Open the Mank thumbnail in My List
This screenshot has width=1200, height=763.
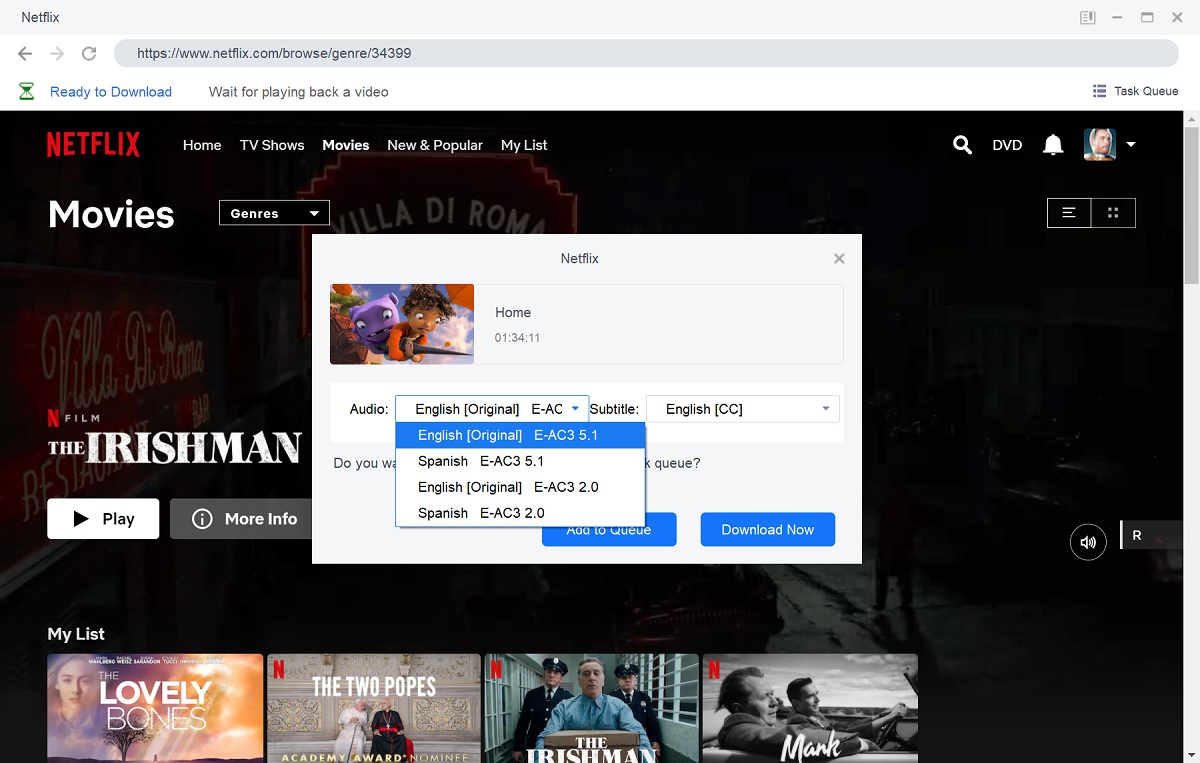coord(810,708)
